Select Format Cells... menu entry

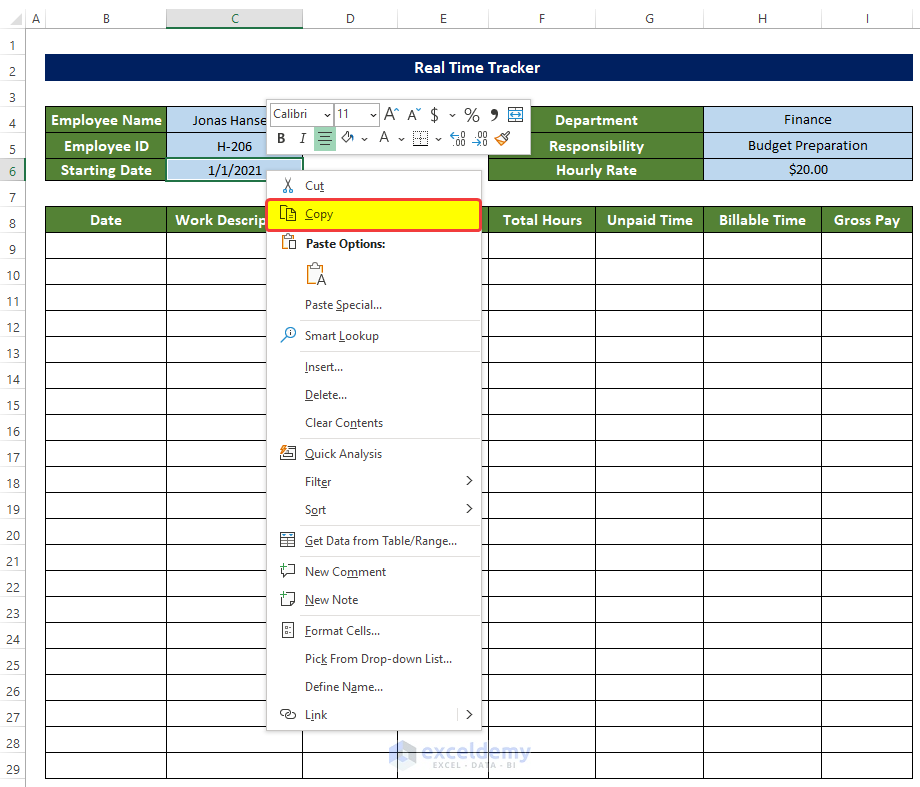click(x=342, y=631)
